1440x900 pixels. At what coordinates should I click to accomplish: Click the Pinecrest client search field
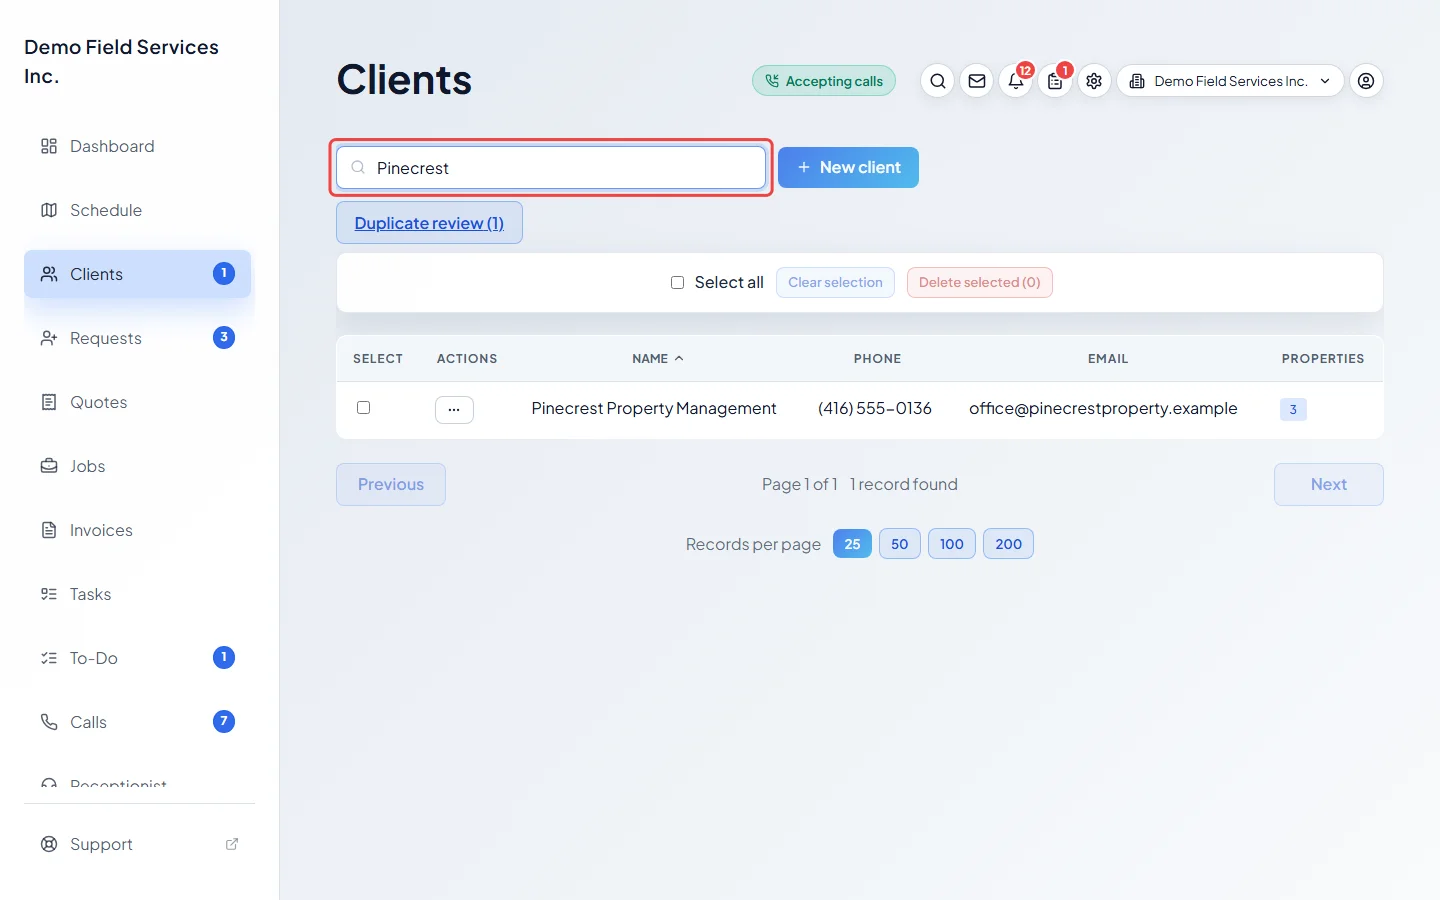tap(551, 168)
